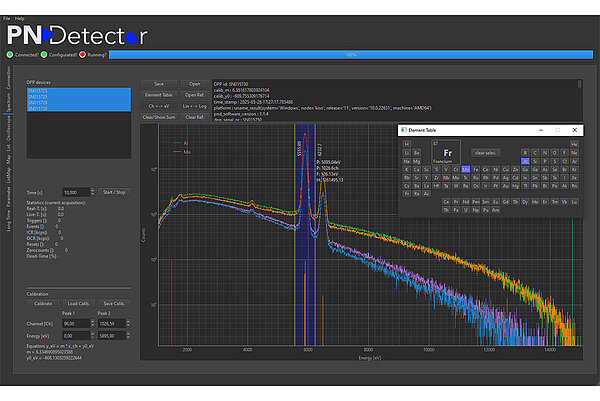Click the Load Calib. button
The width and height of the screenshot is (600, 401).
point(80,303)
